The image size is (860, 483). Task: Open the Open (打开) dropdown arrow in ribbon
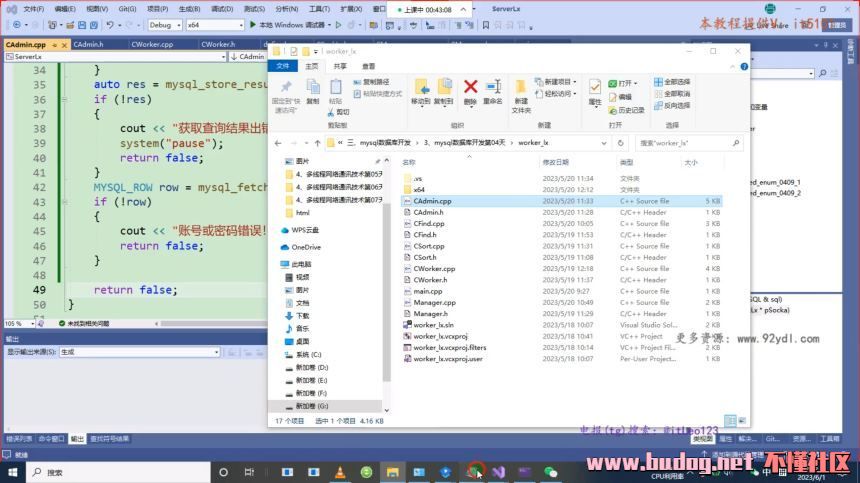coord(635,83)
